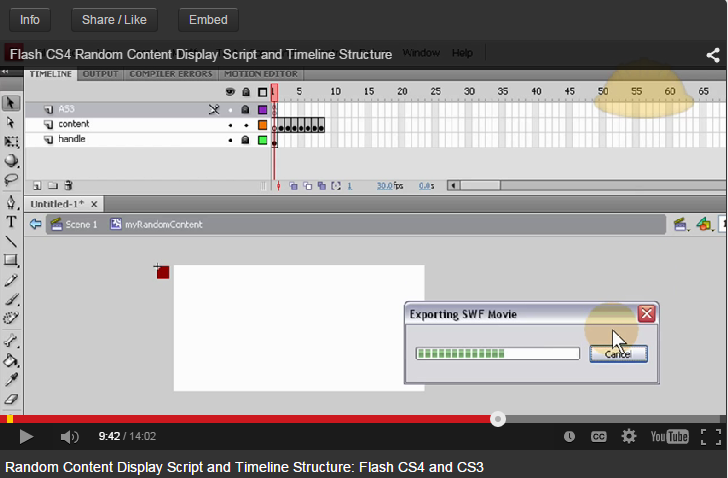The height and width of the screenshot is (478, 728).
Task: Toggle Onion Skin Outlines button
Action: 307,186
